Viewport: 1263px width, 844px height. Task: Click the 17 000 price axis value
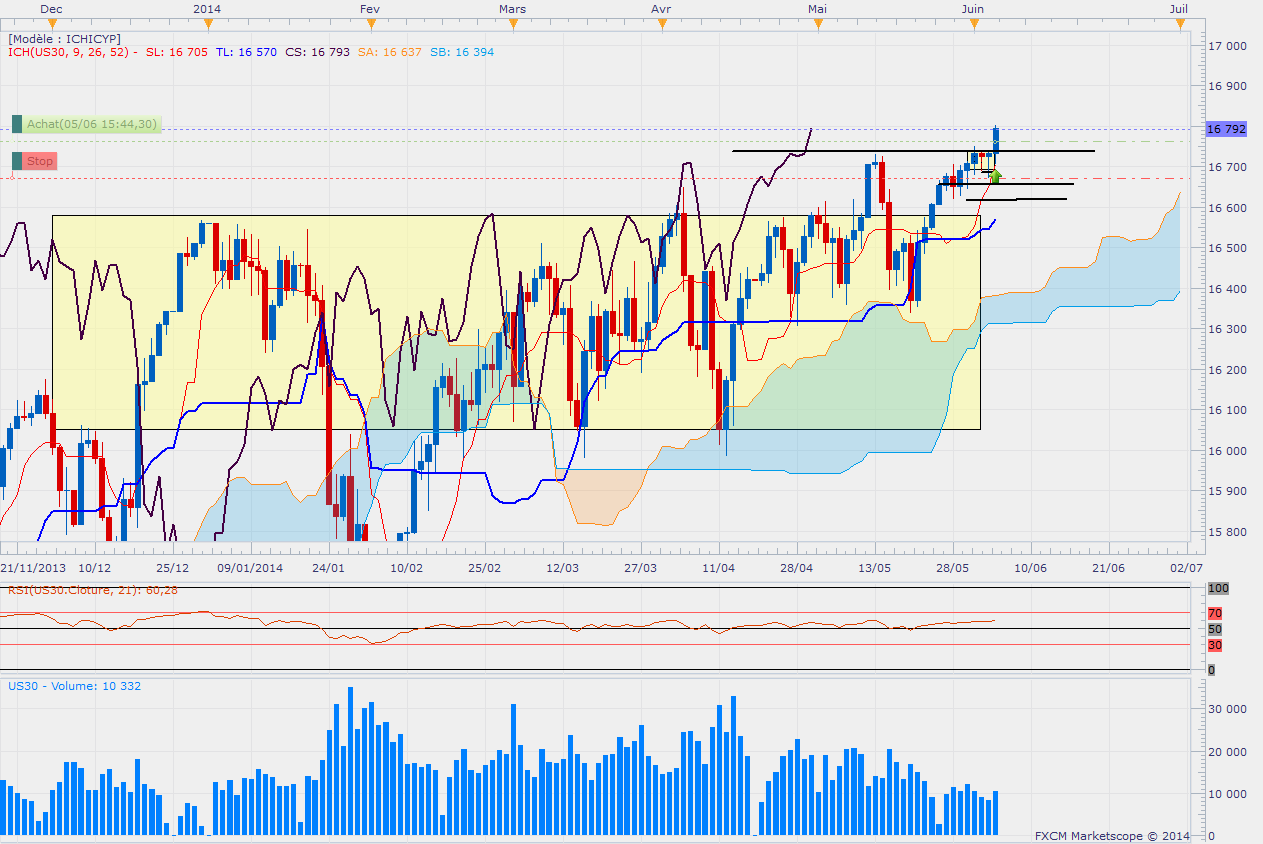pos(1227,46)
